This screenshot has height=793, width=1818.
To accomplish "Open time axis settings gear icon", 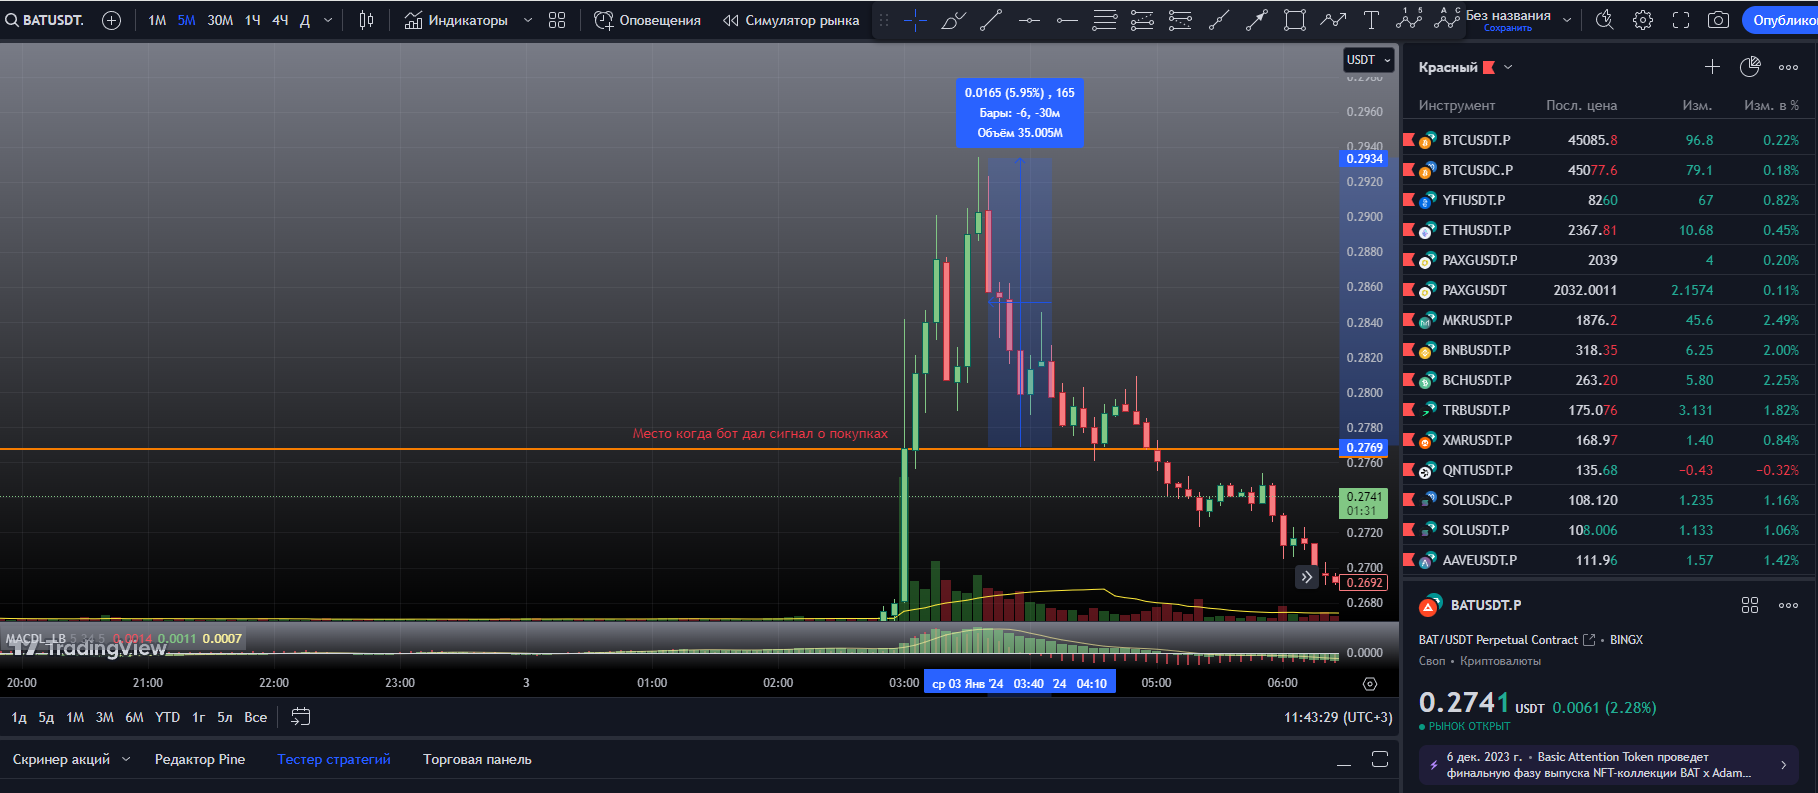I will click(x=1370, y=684).
